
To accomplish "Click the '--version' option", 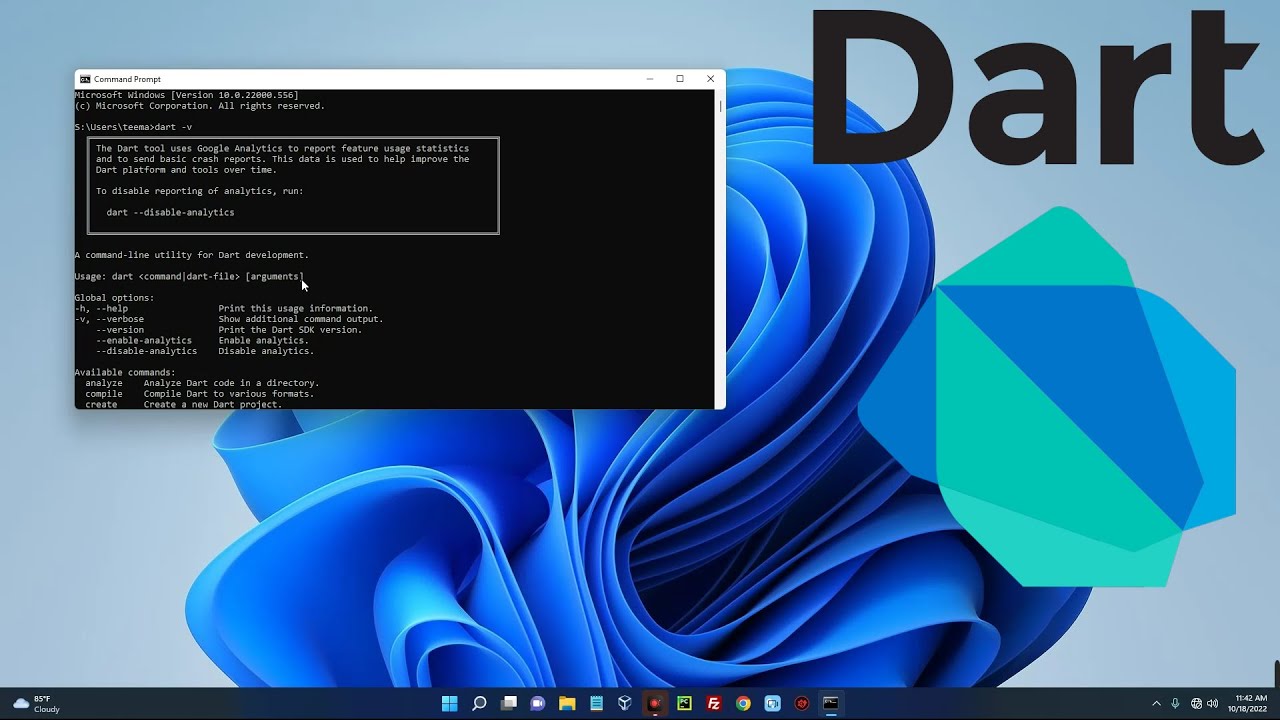I will tap(120, 330).
